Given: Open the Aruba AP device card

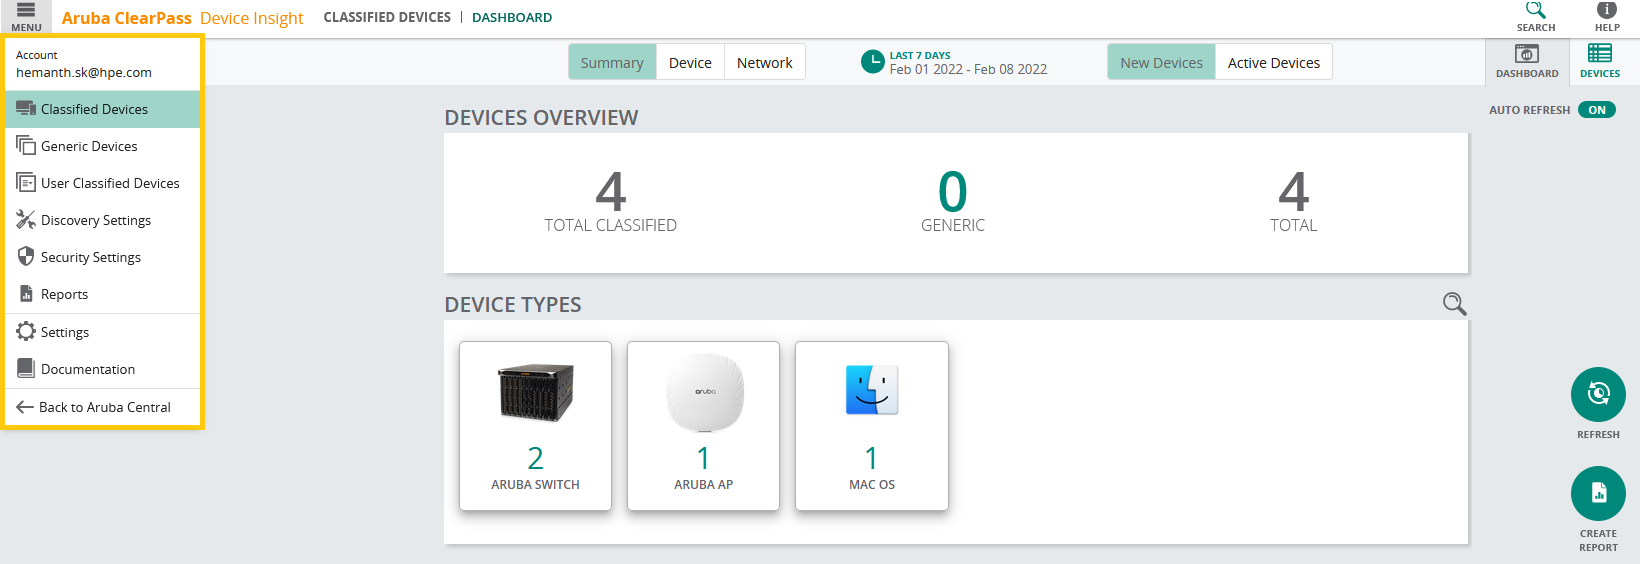Looking at the screenshot, I should [703, 426].
